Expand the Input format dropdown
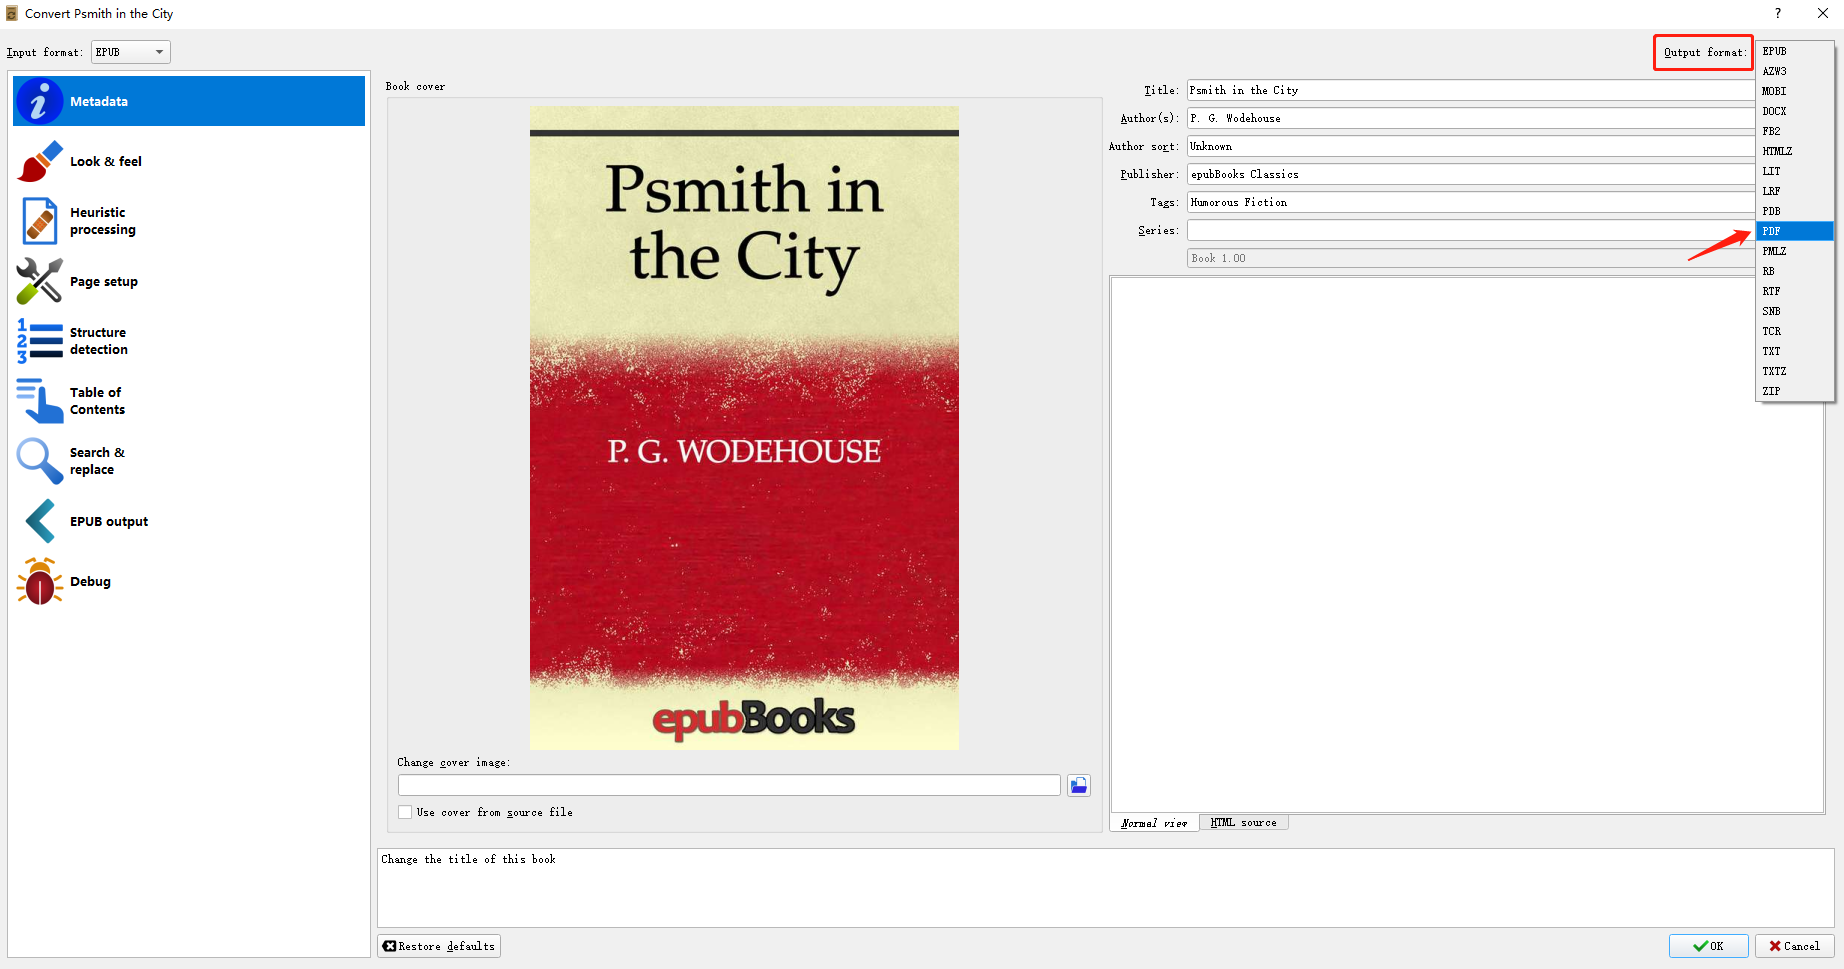 click(x=131, y=52)
